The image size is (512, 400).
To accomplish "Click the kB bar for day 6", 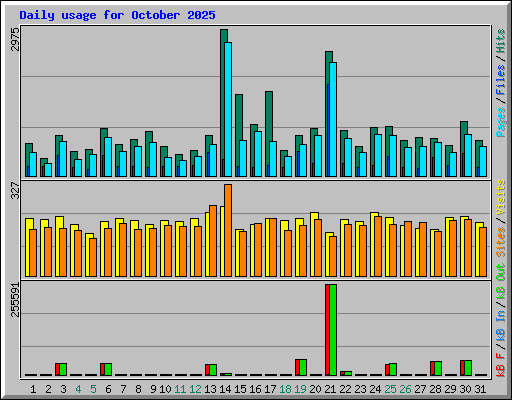I will [x=106, y=369].
